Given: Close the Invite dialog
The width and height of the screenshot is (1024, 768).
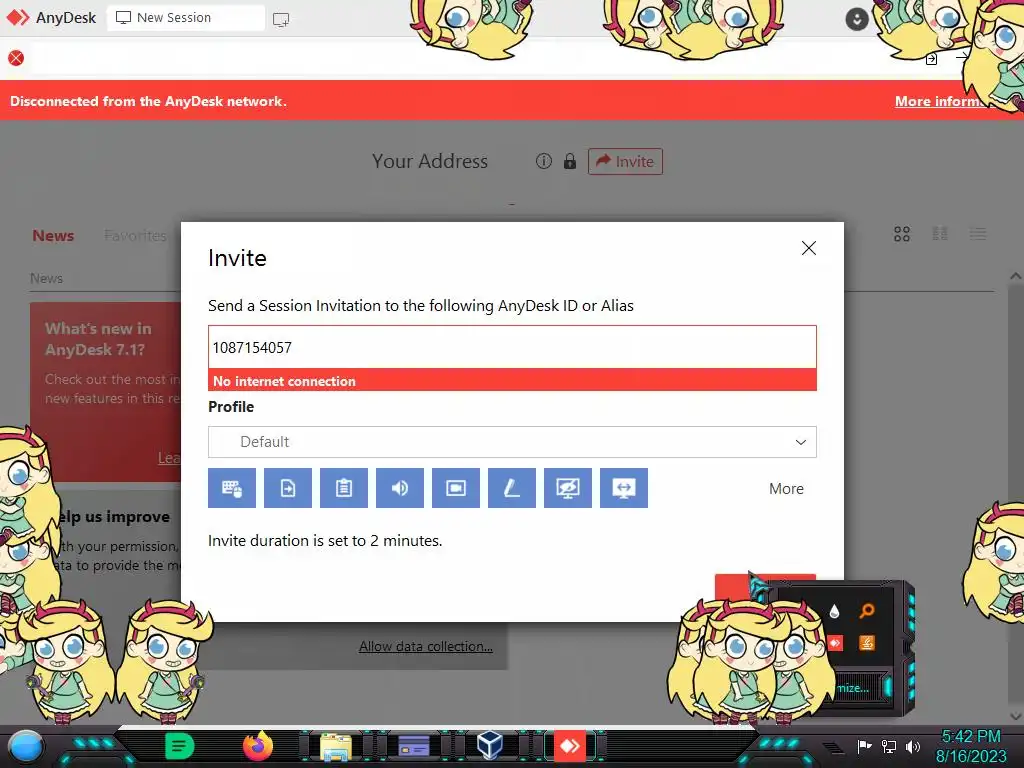Looking at the screenshot, I should click(808, 248).
